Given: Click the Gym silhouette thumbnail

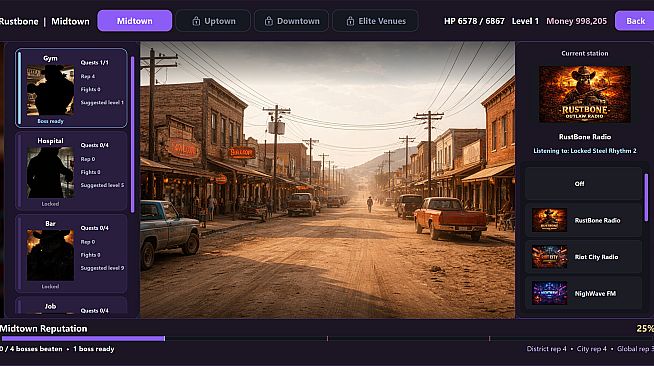Looking at the screenshot, I should tap(50, 90).
